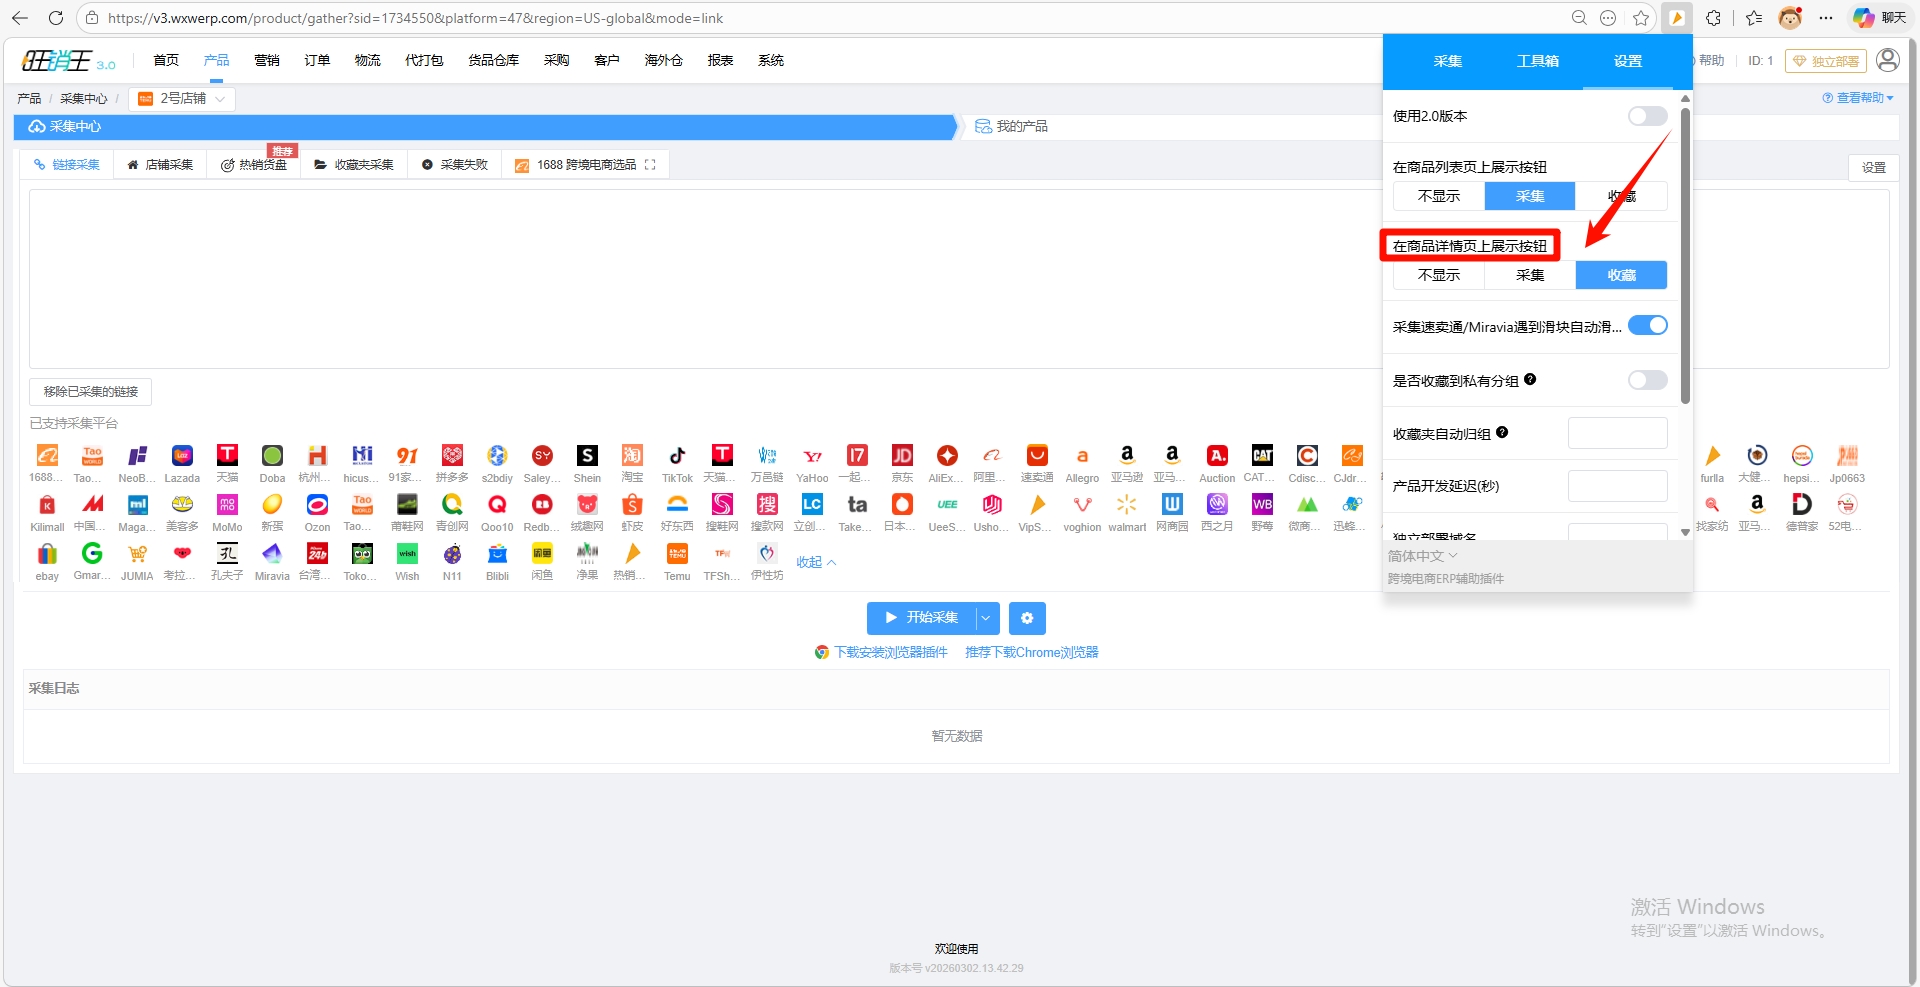The height and width of the screenshot is (987, 1920).
Task: Click the 收藏夹自动归组 input field
Action: (1617, 434)
